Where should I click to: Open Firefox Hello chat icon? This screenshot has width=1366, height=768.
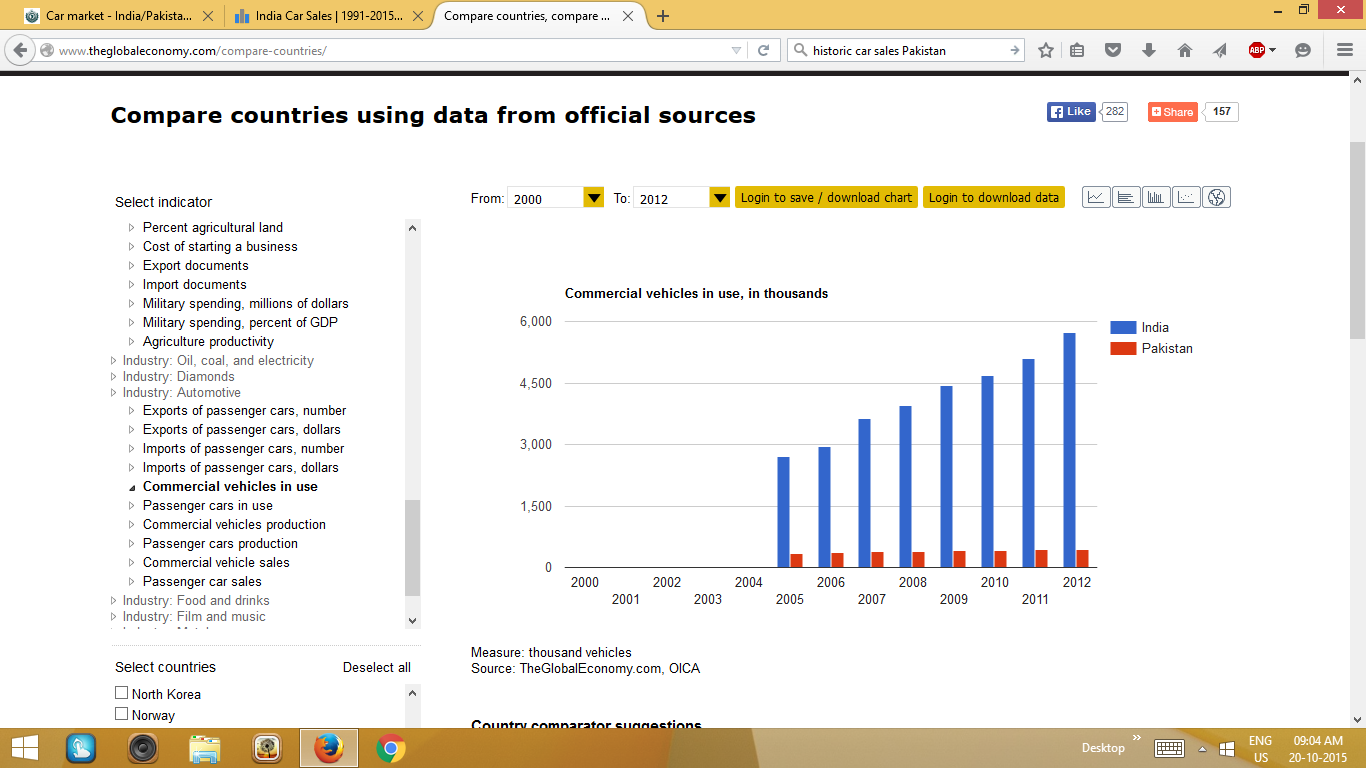1303,50
